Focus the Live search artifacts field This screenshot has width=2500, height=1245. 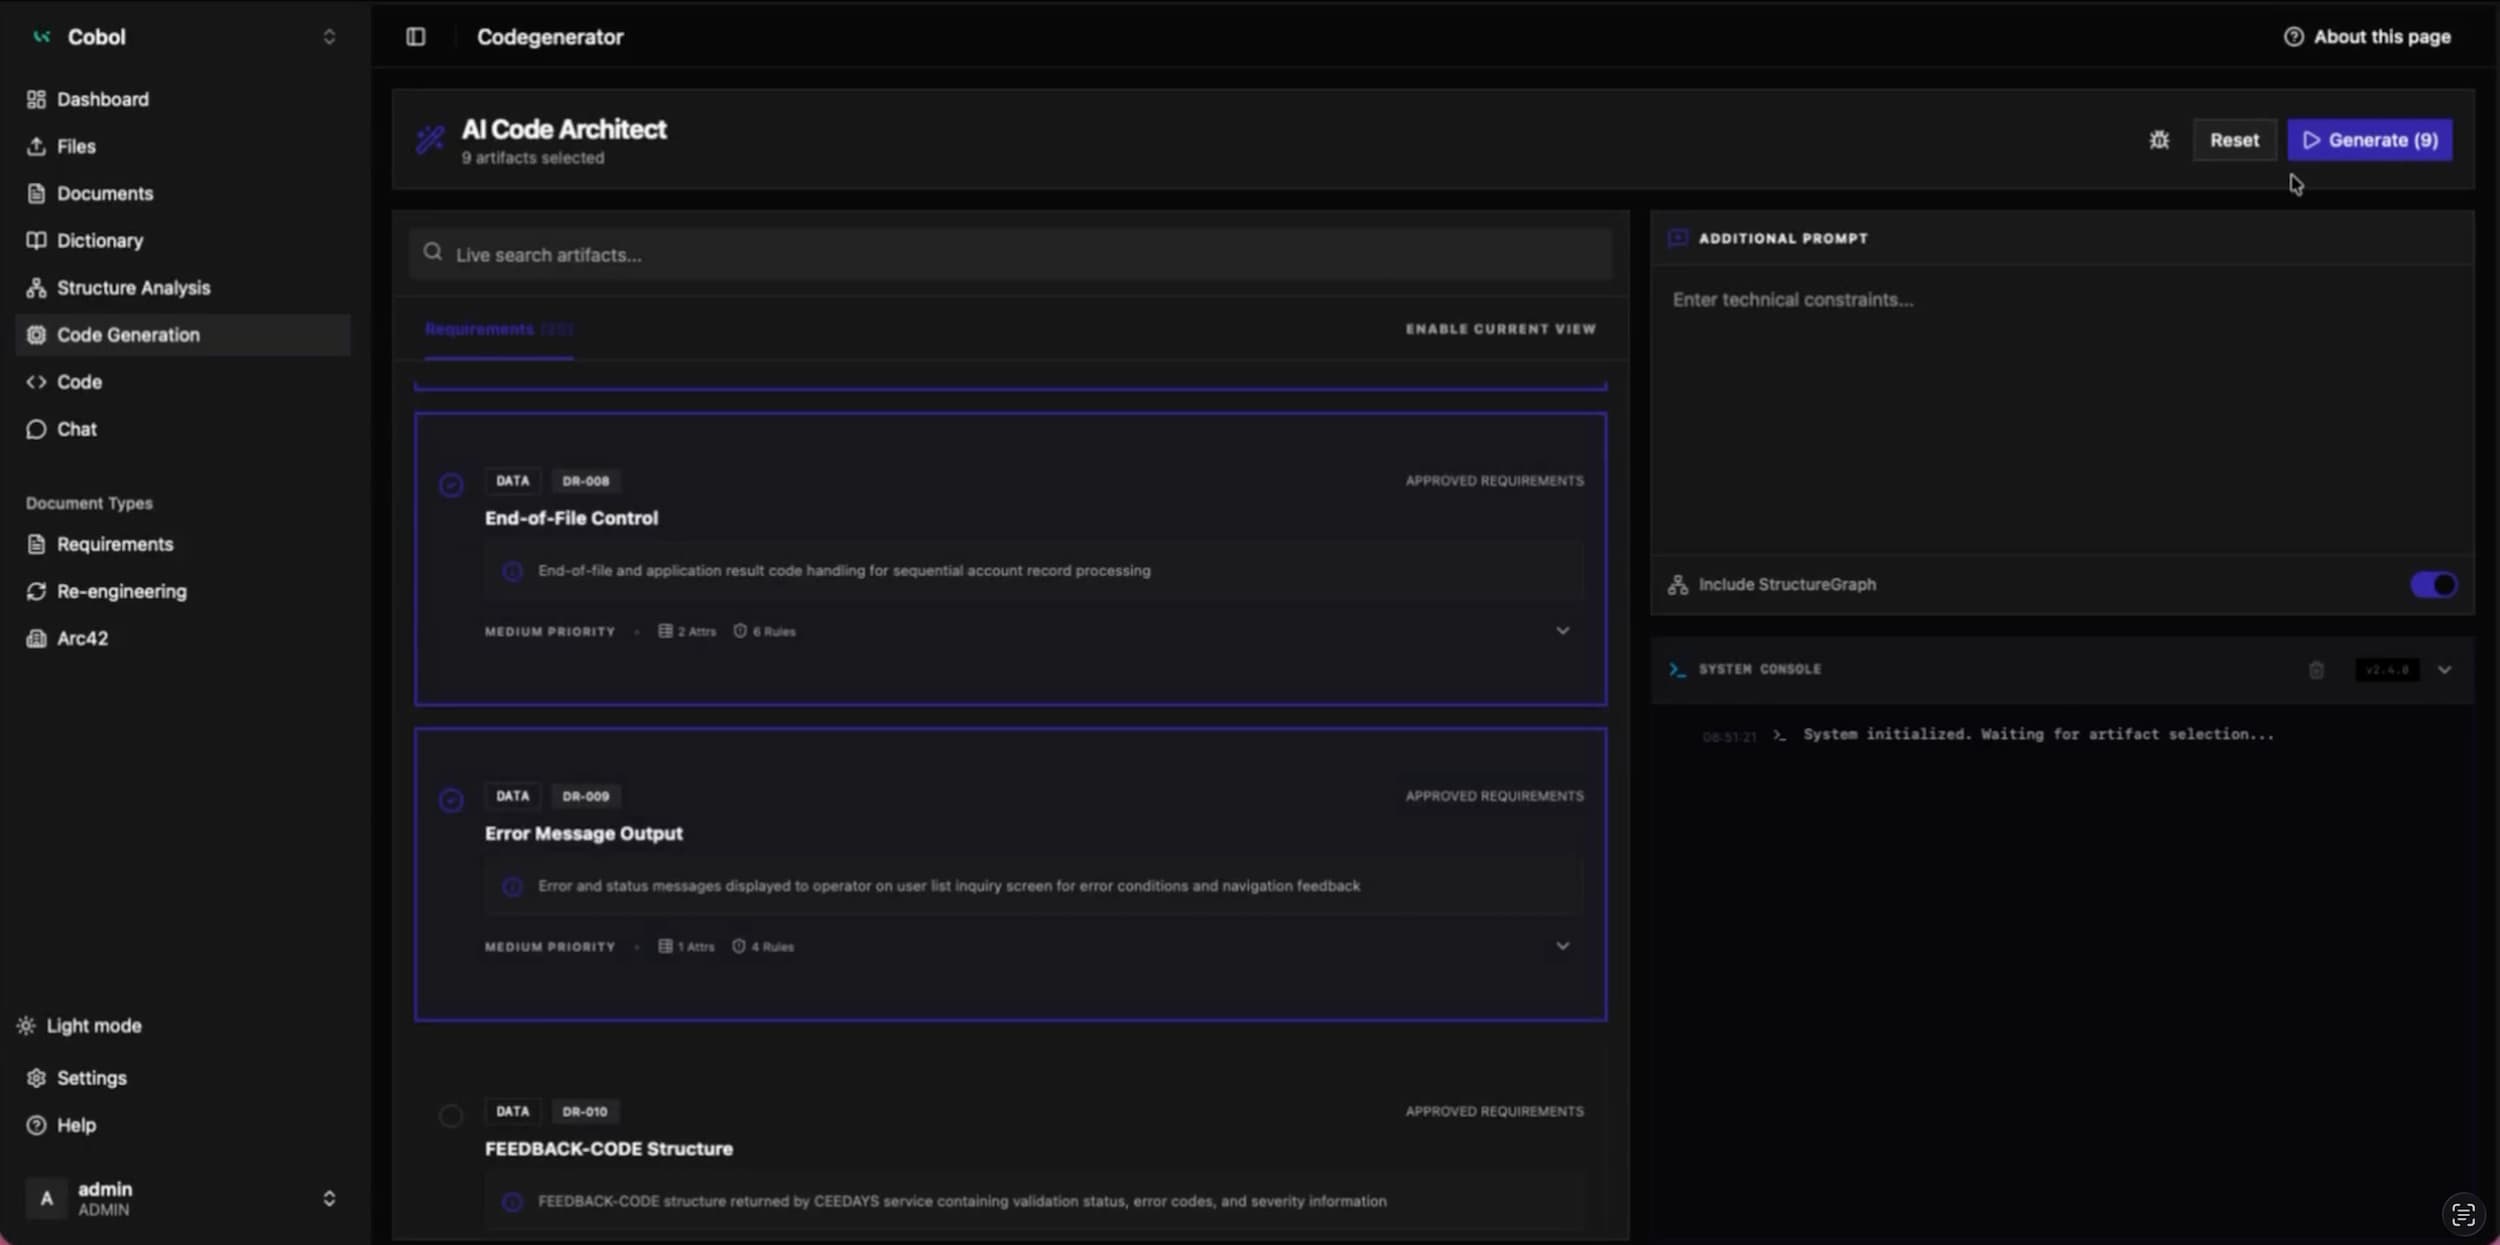[x=1010, y=254]
